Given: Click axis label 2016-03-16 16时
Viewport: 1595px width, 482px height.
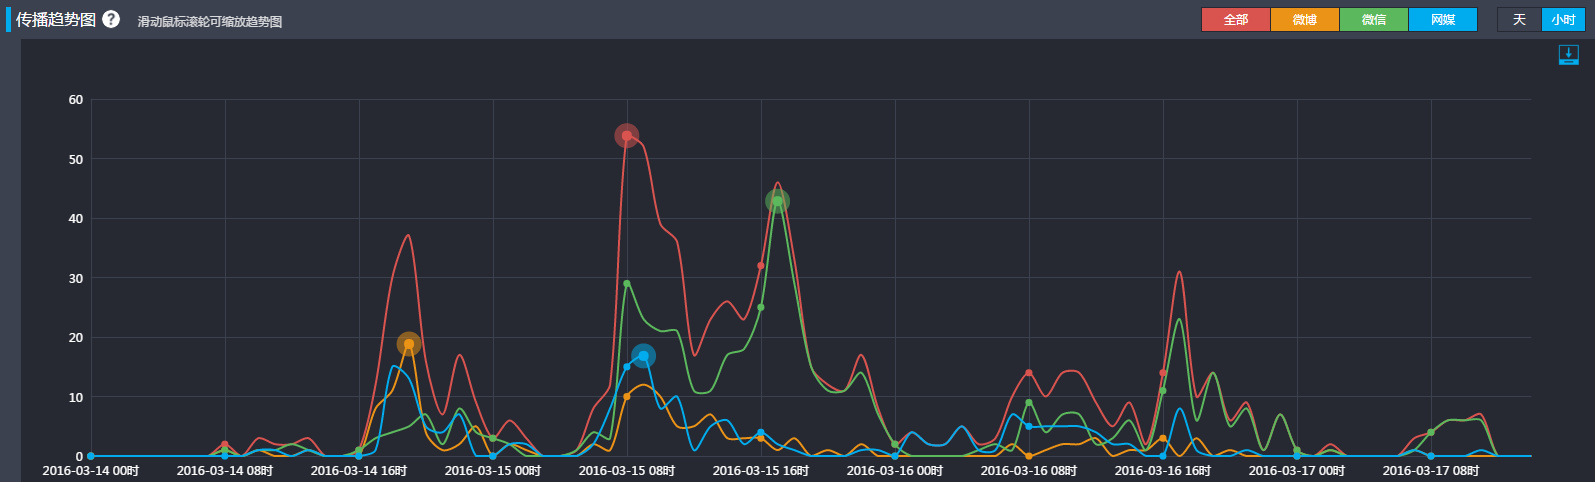Looking at the screenshot, I should tap(1162, 470).
